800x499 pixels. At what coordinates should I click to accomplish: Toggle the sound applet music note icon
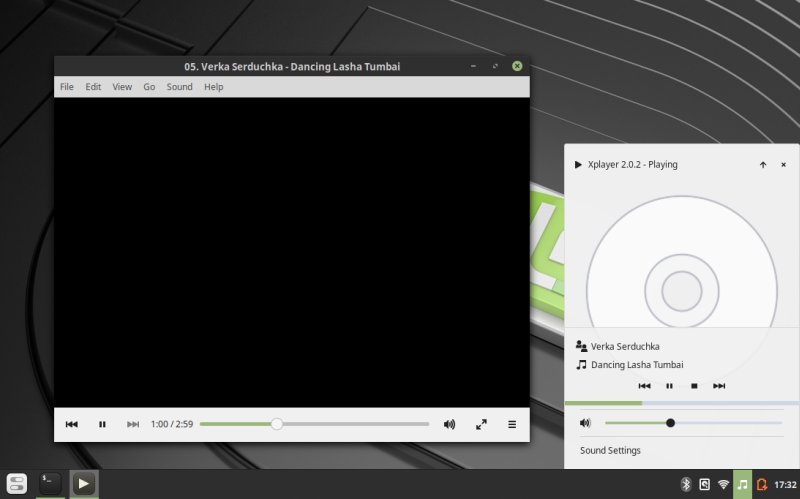(742, 484)
